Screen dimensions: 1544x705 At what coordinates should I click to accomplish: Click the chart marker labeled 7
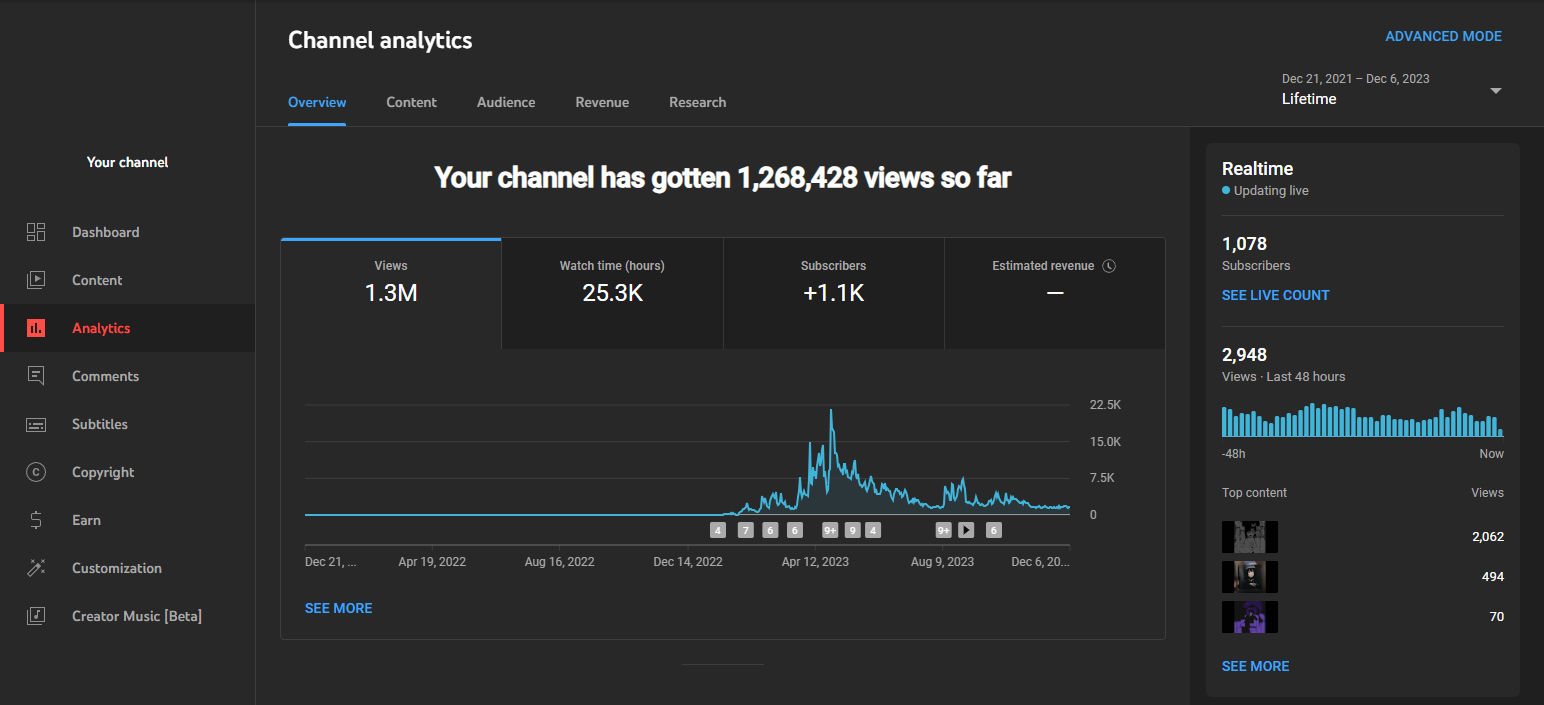746,530
